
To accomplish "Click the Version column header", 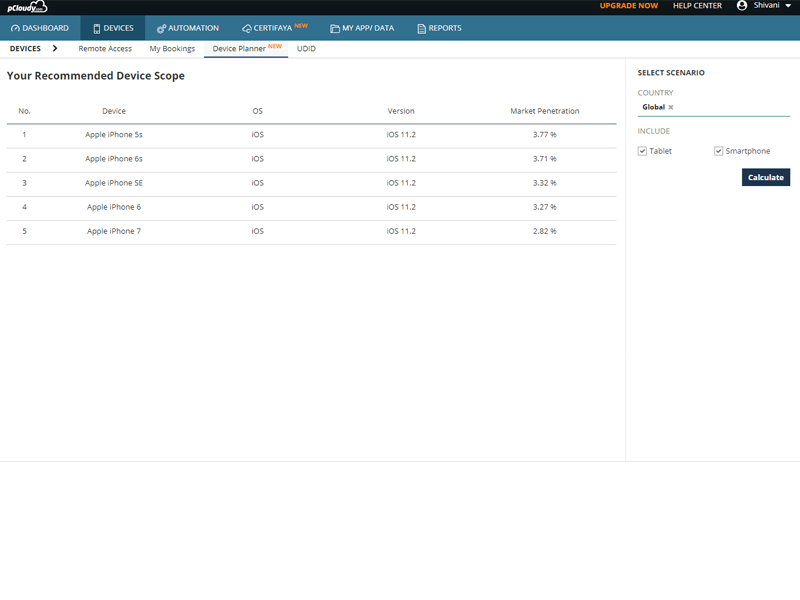I will click(401, 111).
